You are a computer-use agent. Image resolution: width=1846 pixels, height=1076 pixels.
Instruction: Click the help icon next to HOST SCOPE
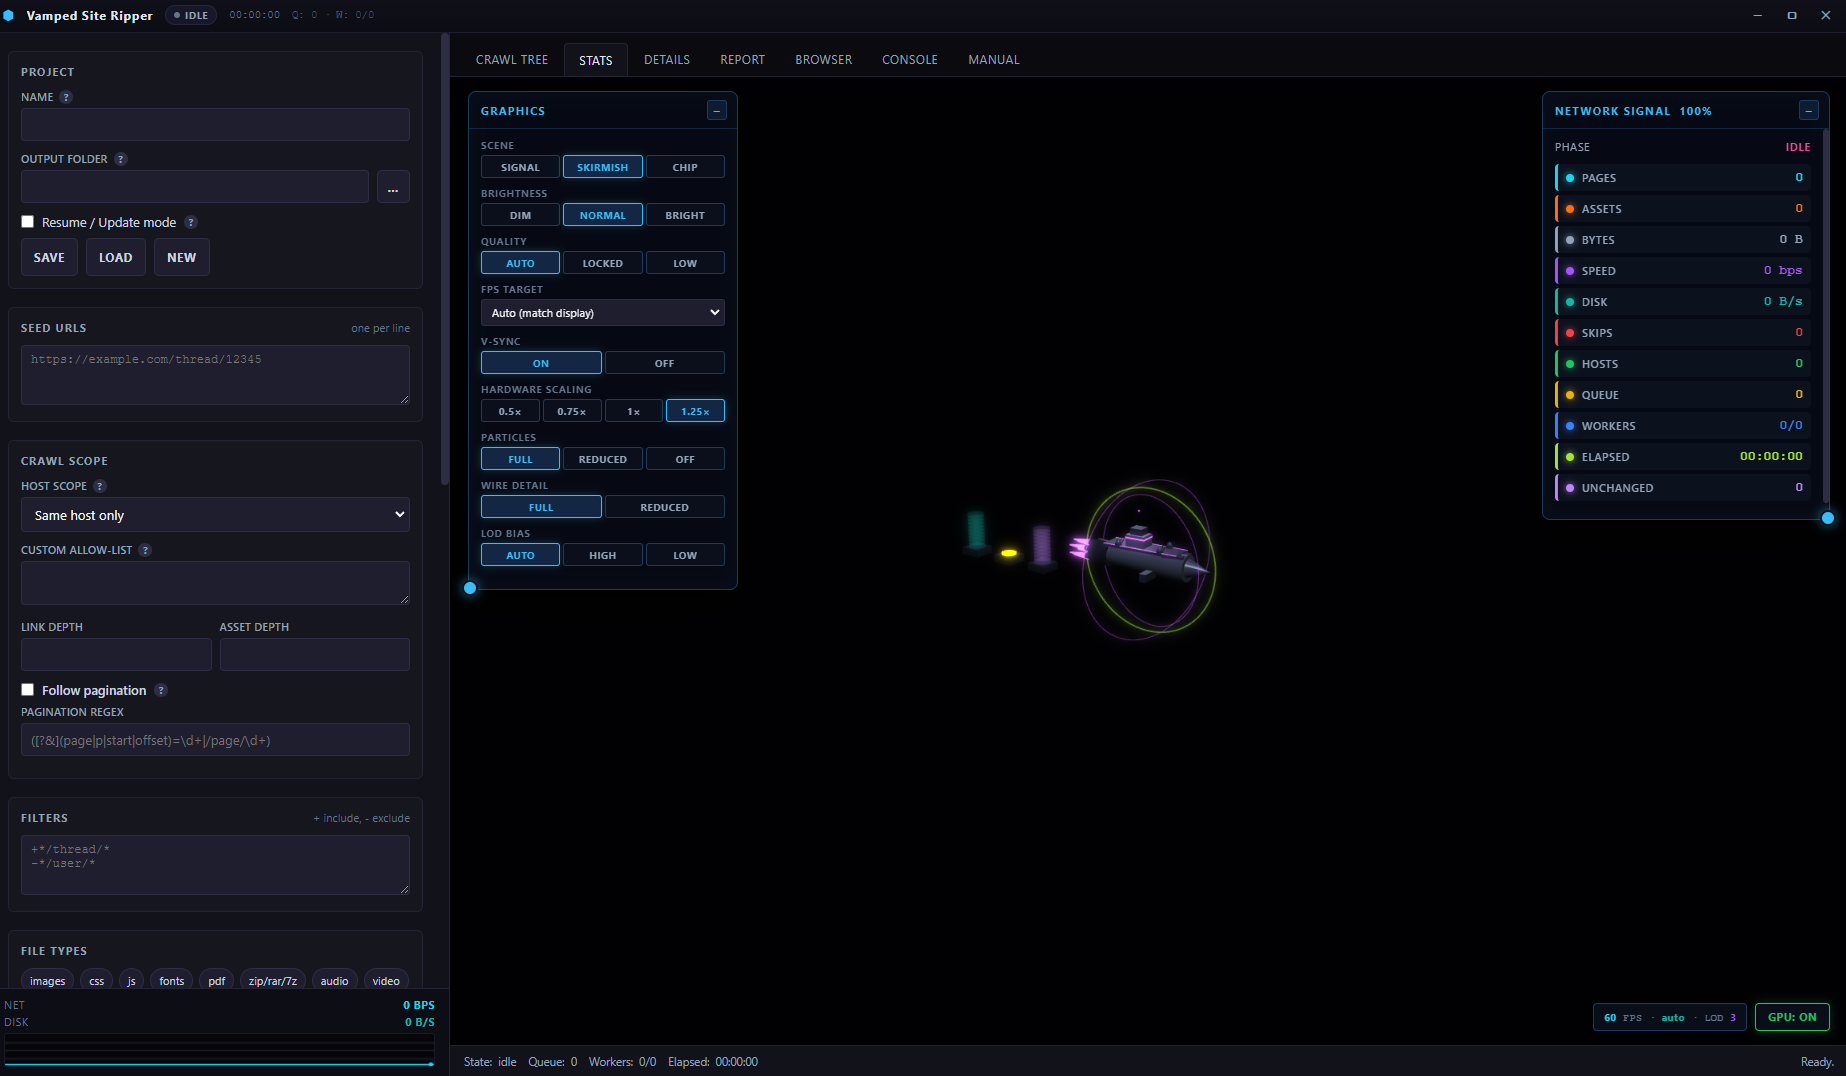(x=100, y=486)
